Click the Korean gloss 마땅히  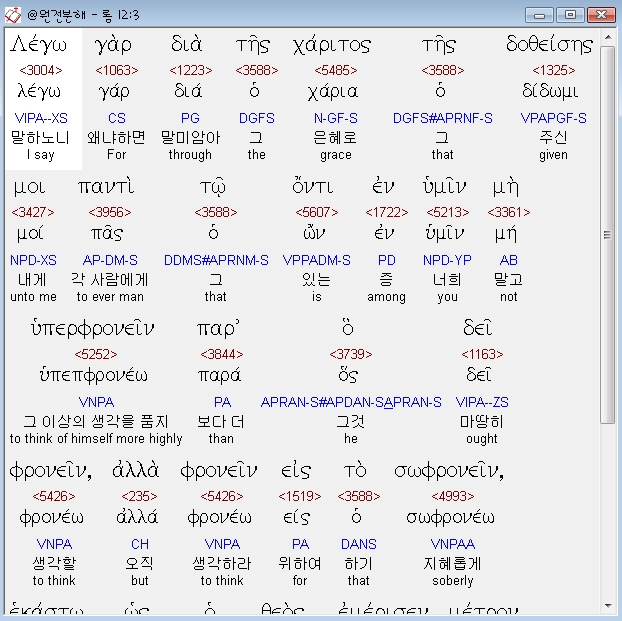pyautogui.click(x=482, y=422)
